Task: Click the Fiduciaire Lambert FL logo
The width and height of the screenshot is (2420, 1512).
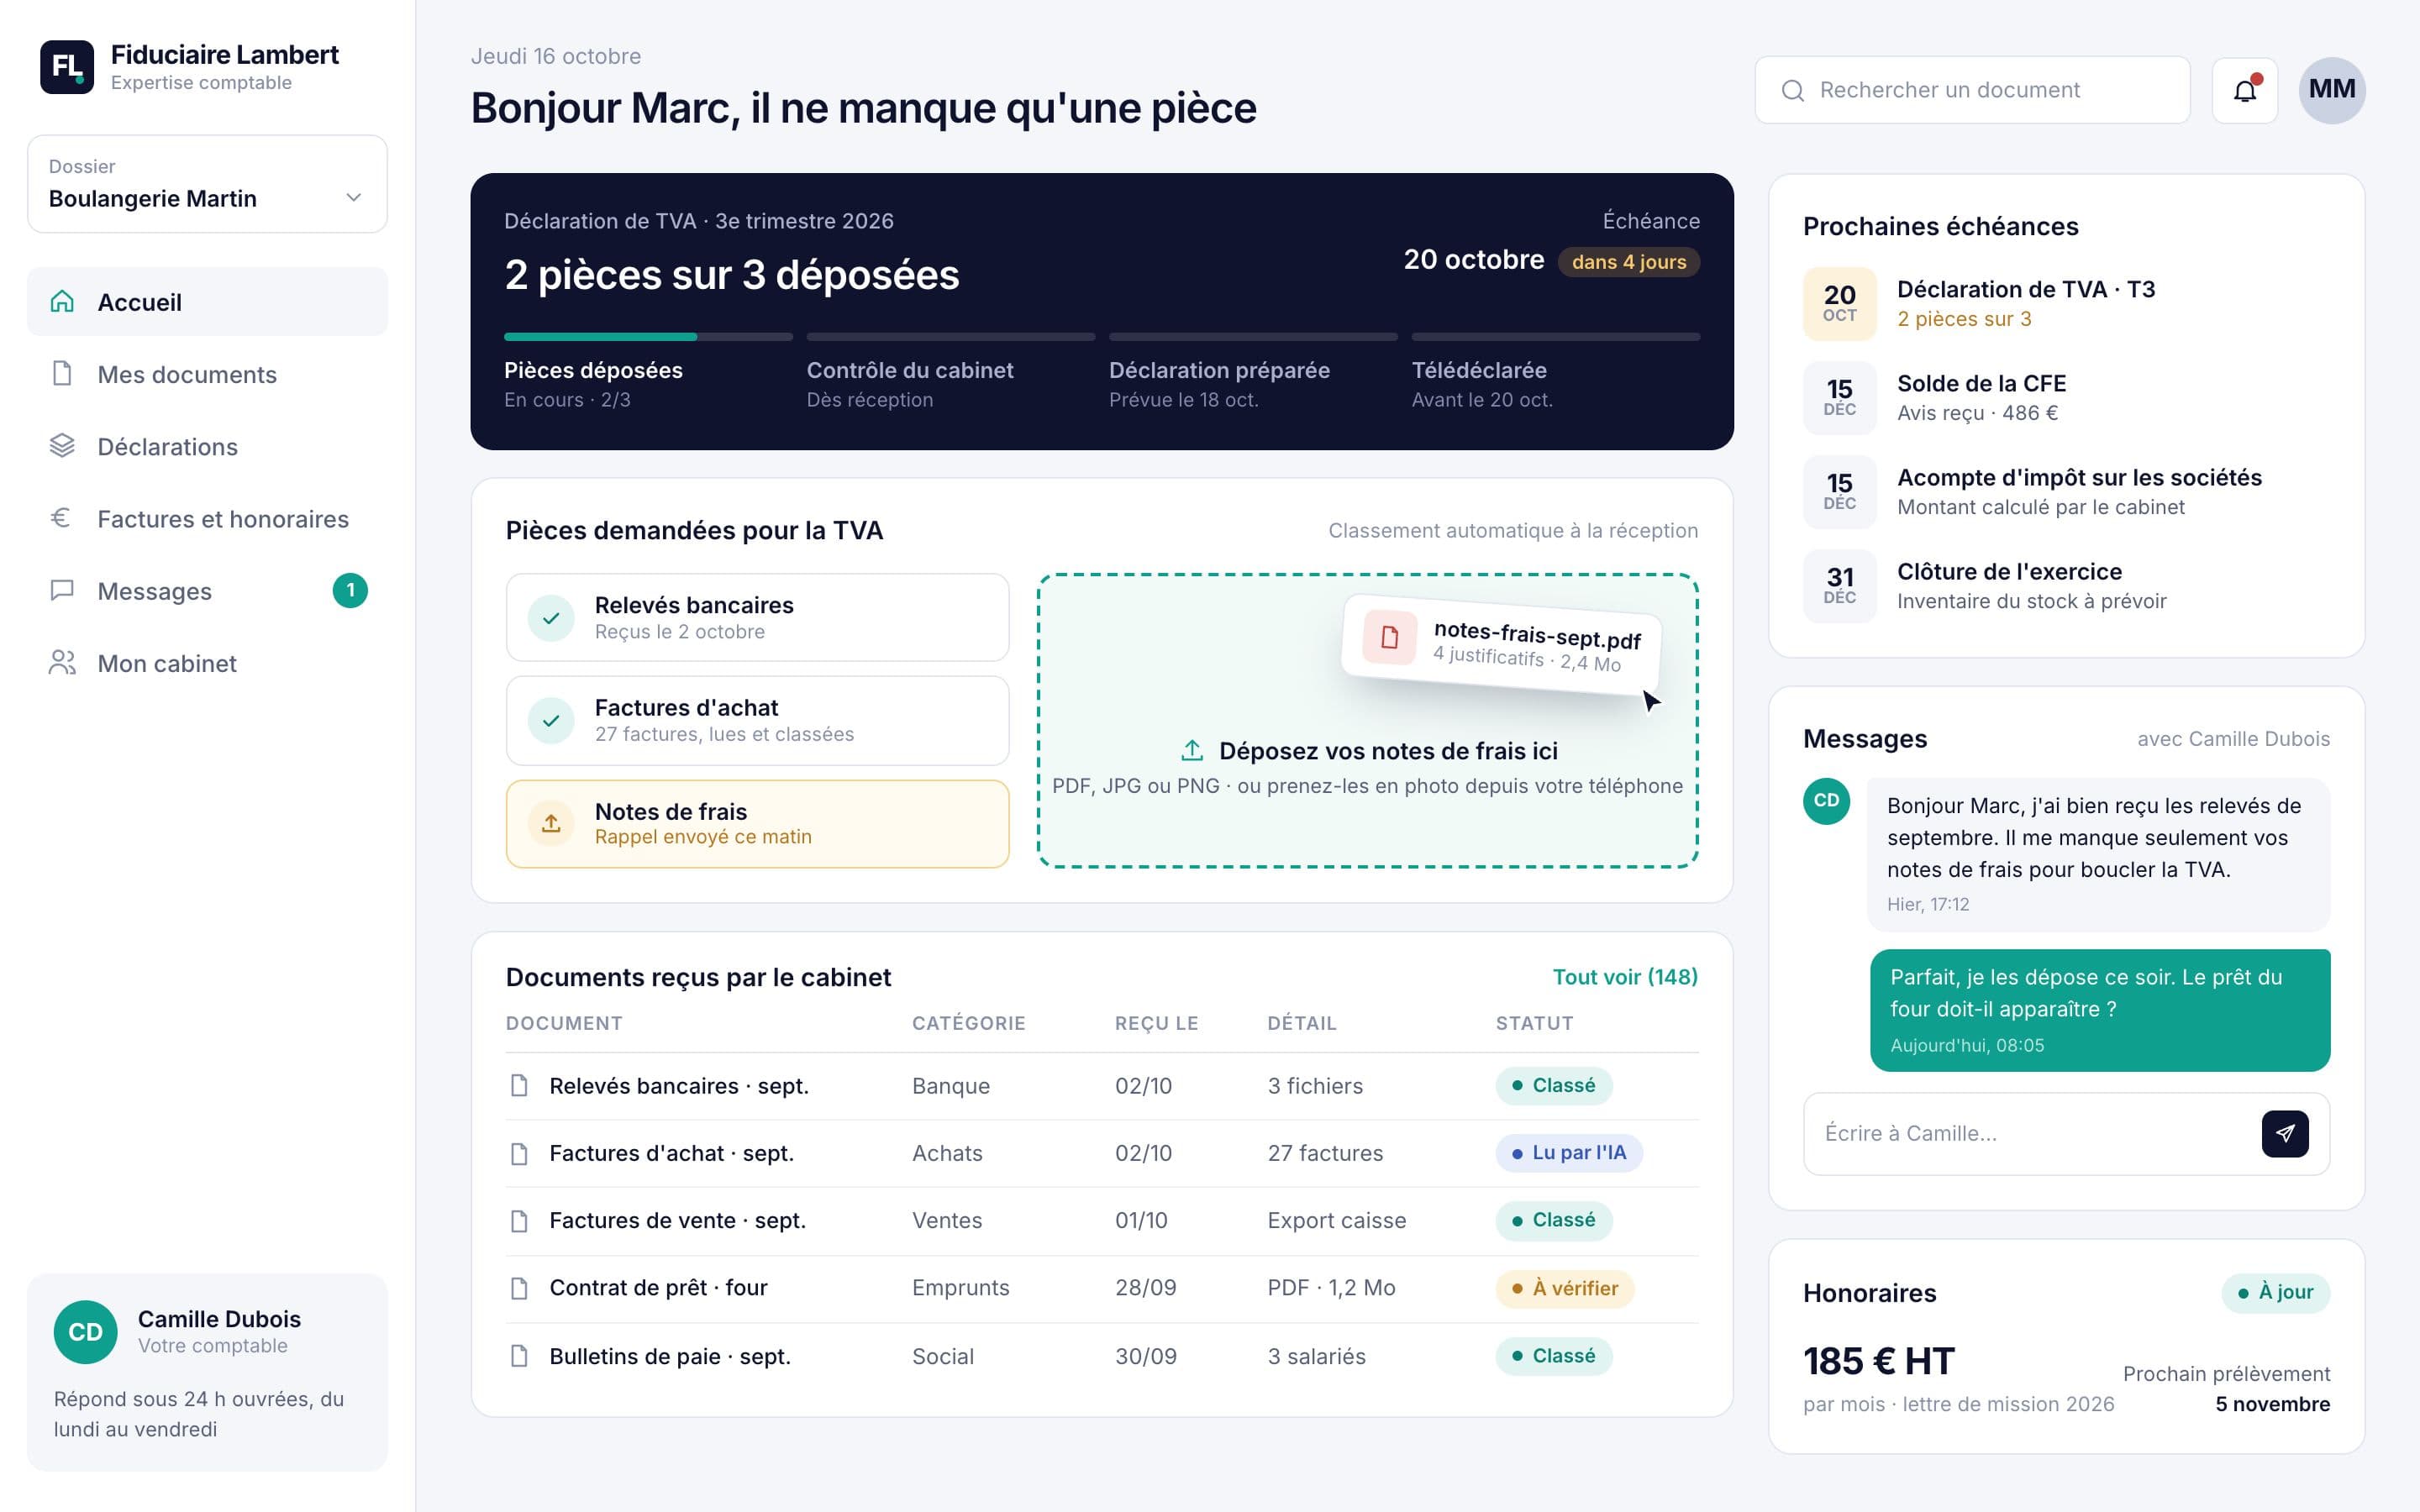Action: pos(66,67)
